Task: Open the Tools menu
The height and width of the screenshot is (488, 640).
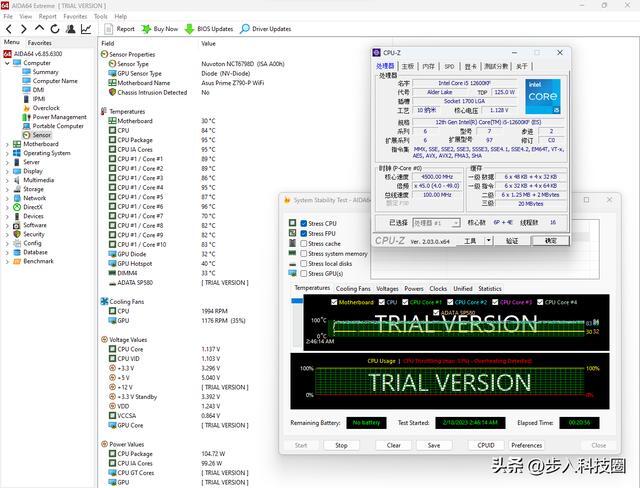Action: (100, 16)
